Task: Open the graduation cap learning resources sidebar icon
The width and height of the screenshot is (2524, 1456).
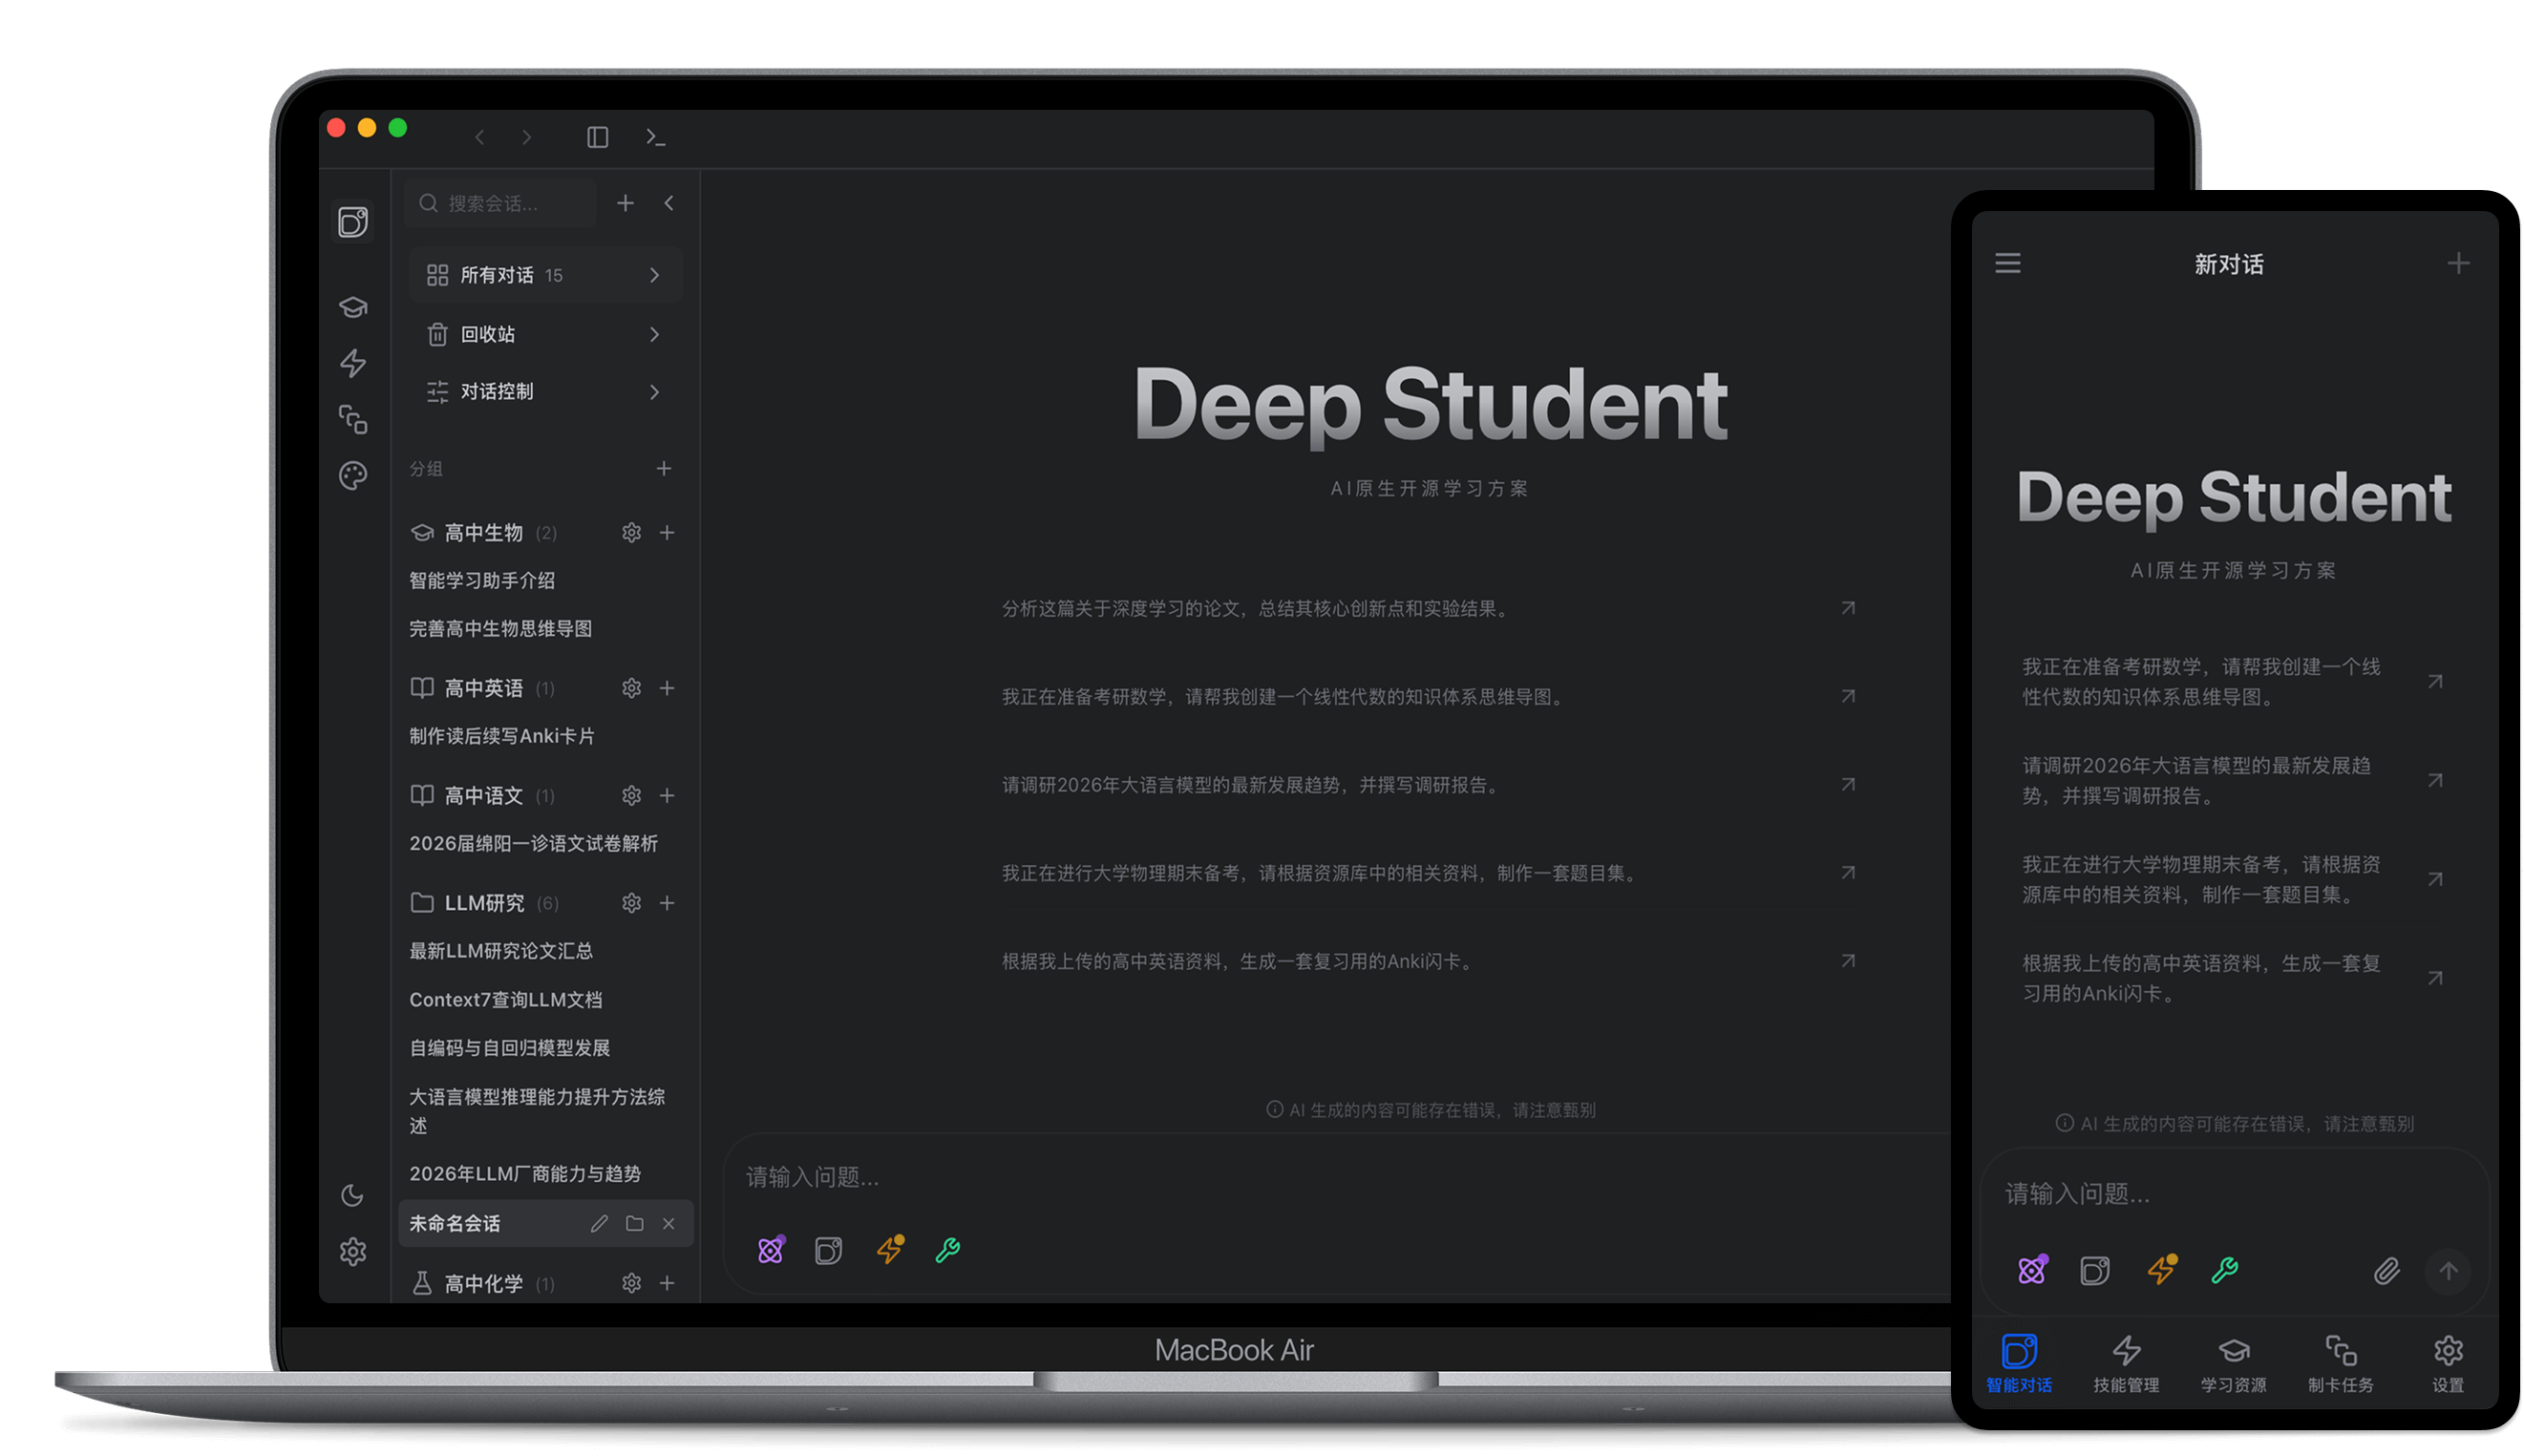Action: pos(353,307)
